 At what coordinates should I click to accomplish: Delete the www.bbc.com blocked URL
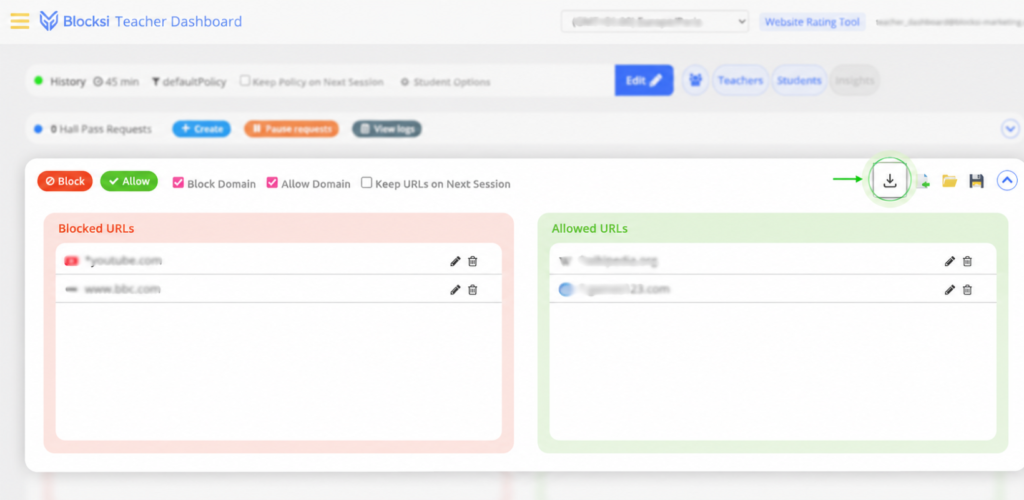point(473,290)
